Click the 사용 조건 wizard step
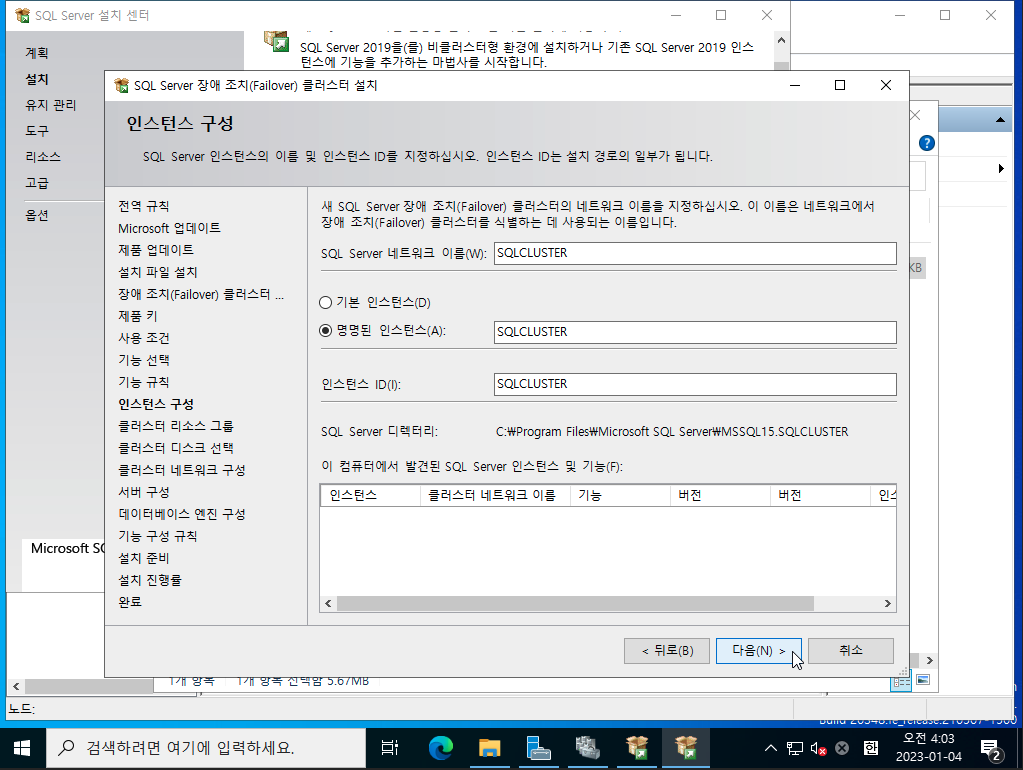Image resolution: width=1023 pixels, height=770 pixels. tap(144, 338)
